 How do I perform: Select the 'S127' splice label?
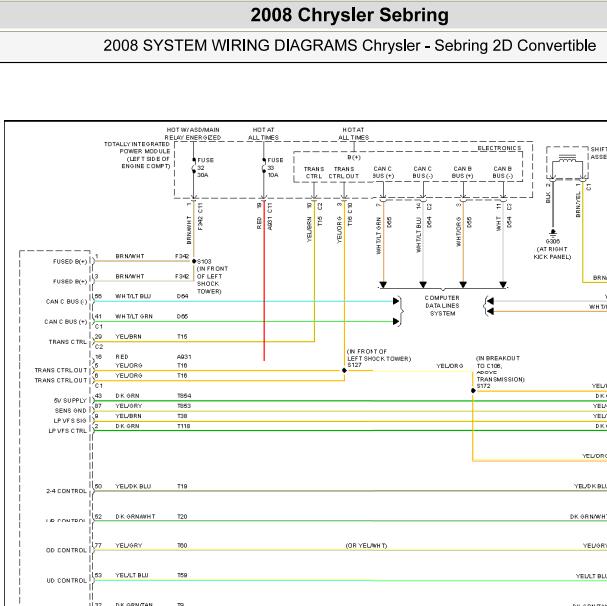(354, 365)
